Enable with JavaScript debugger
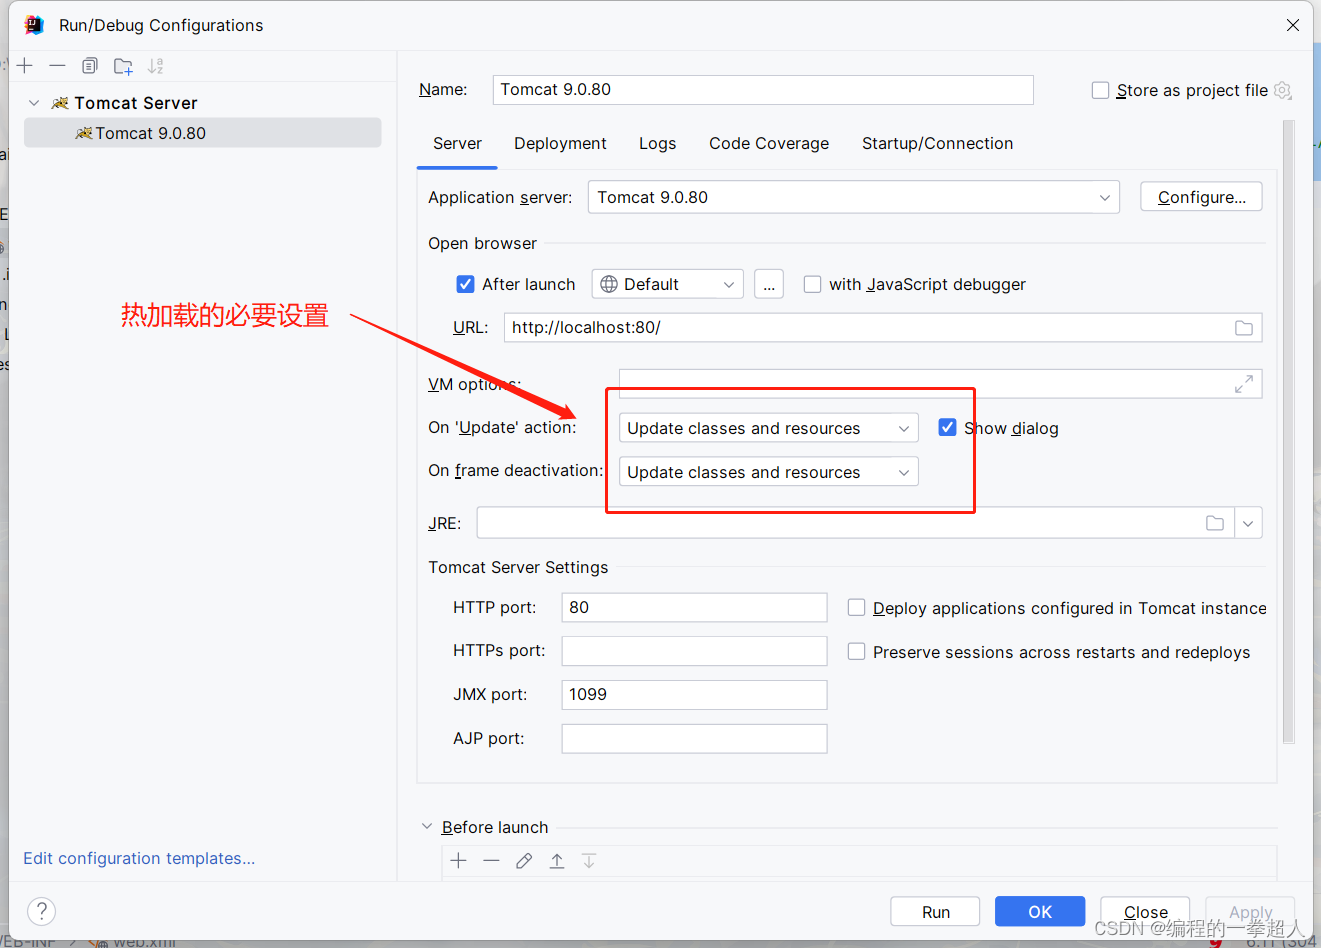The image size is (1321, 948). (x=812, y=284)
